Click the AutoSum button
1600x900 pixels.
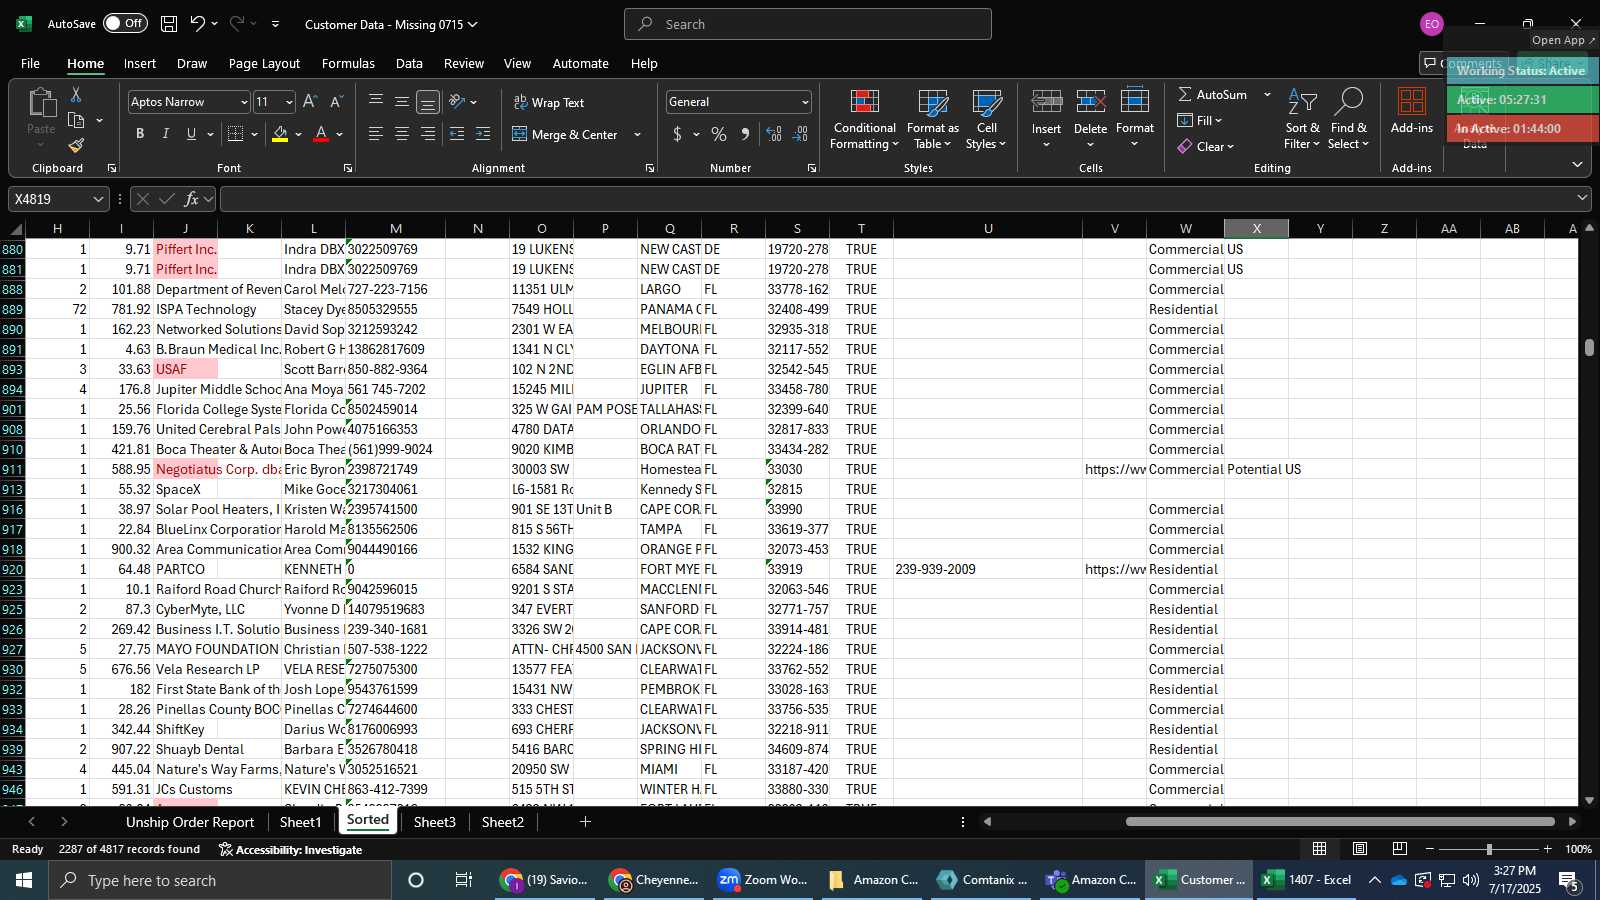point(1211,94)
